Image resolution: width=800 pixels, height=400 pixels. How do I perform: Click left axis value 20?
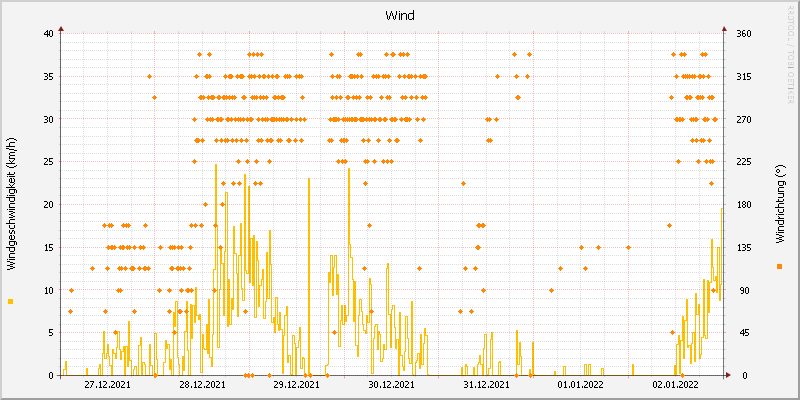(48, 205)
